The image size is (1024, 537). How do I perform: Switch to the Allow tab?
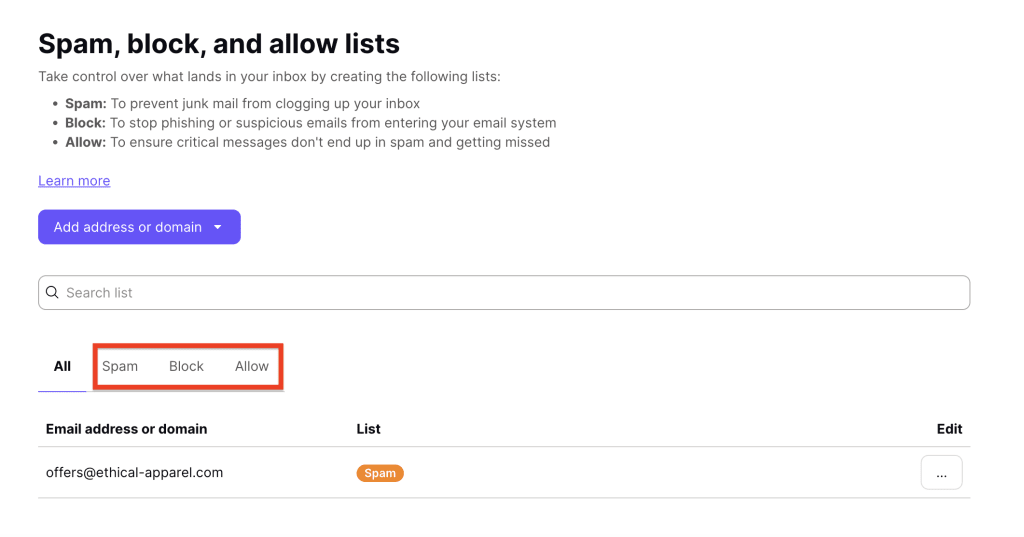(252, 366)
